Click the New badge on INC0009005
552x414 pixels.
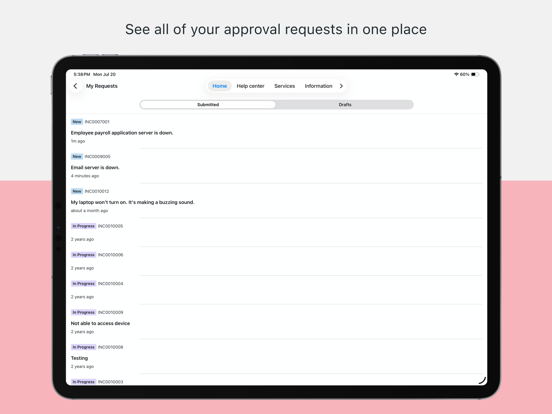tap(77, 156)
